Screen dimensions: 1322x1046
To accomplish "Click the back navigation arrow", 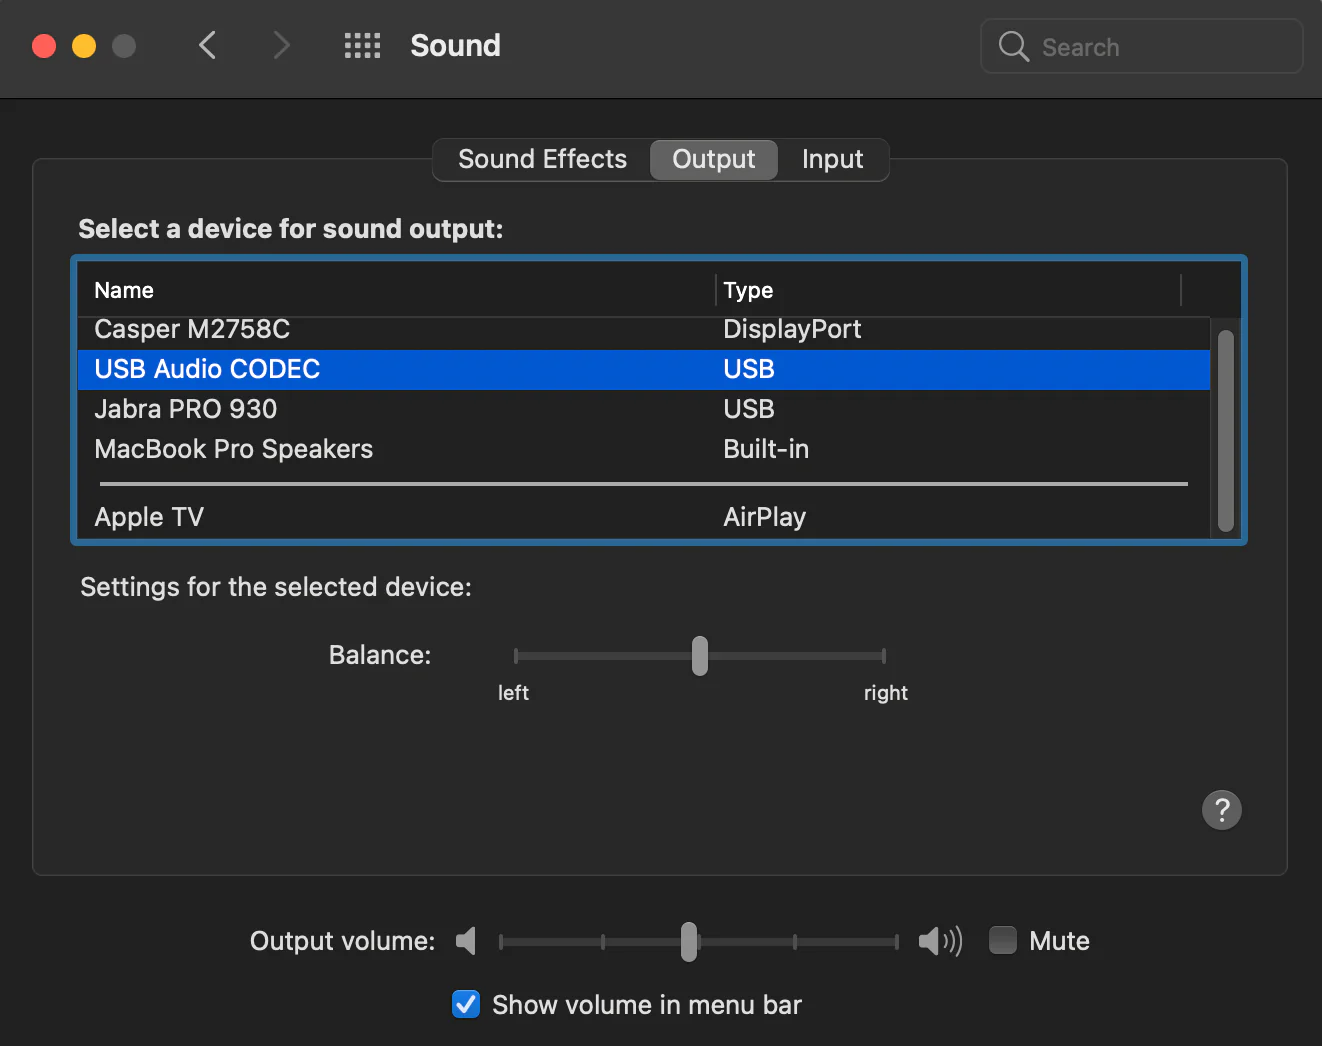I will point(207,45).
